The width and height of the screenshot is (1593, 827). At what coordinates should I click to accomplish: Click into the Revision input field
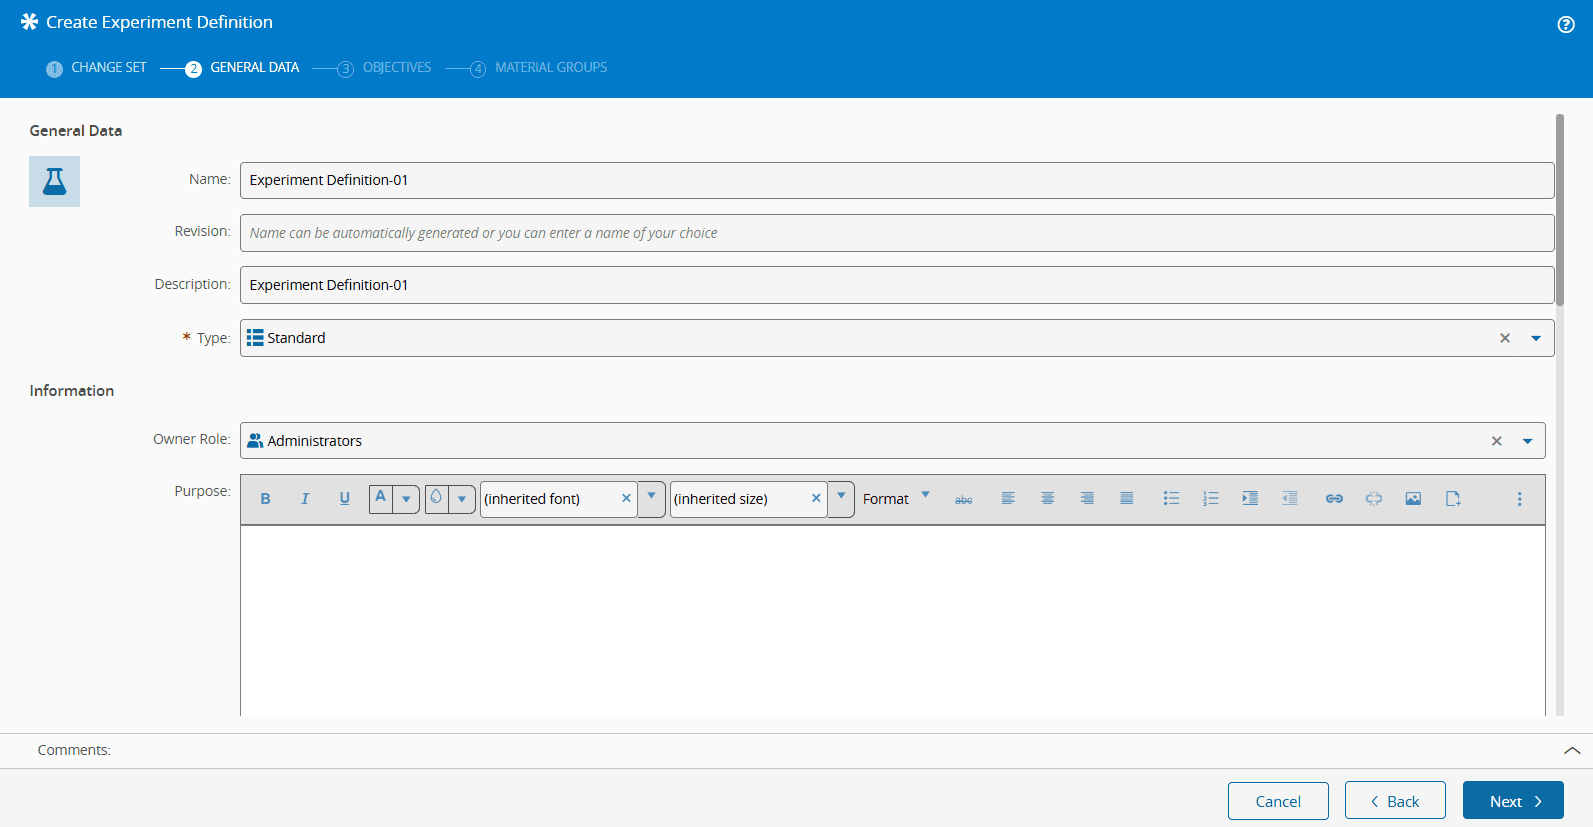click(896, 233)
